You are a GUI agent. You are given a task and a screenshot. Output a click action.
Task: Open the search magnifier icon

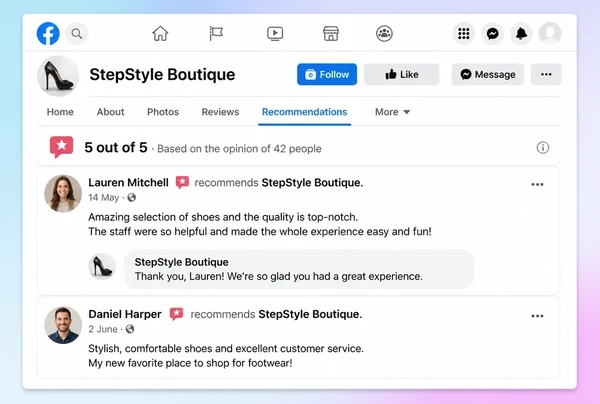click(77, 34)
